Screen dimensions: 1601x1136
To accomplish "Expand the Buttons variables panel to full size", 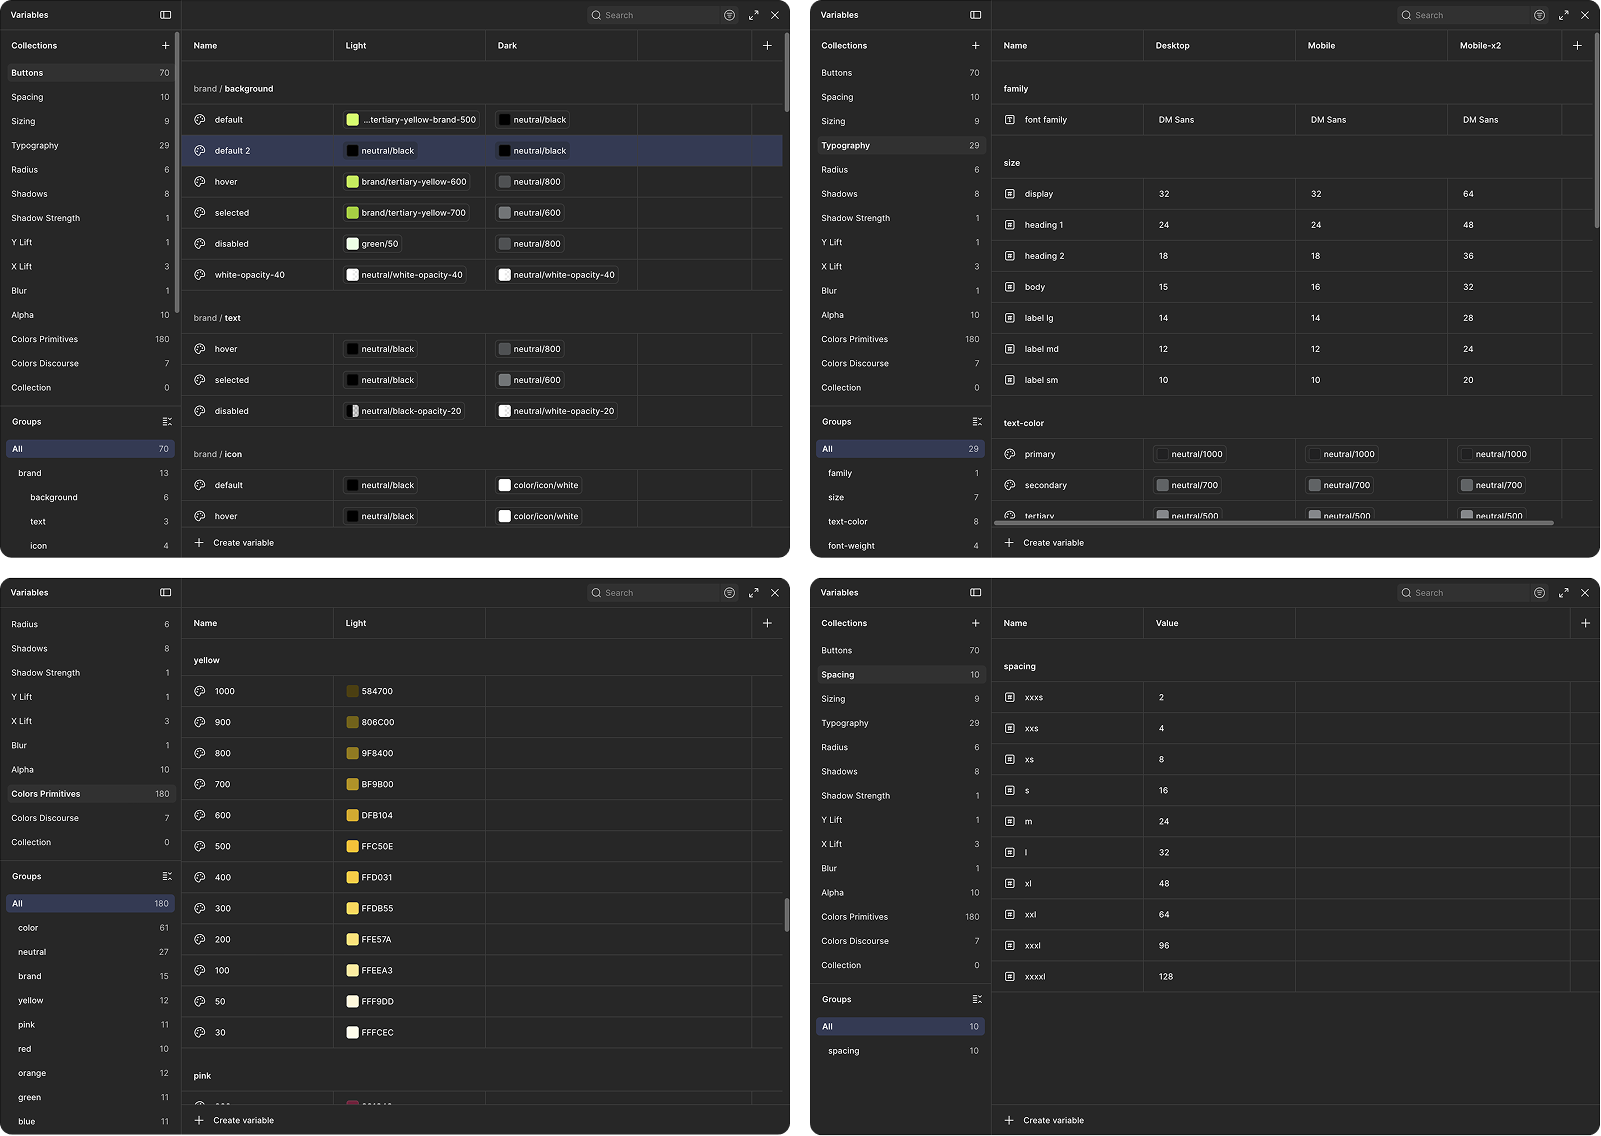I will pos(753,15).
